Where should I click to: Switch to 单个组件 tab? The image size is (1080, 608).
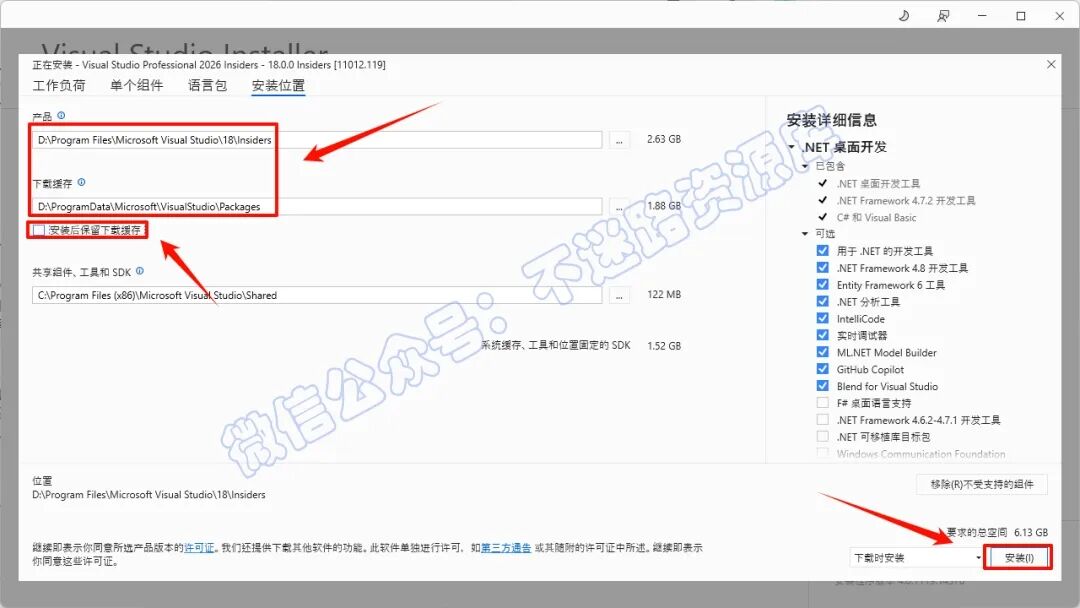pos(136,85)
